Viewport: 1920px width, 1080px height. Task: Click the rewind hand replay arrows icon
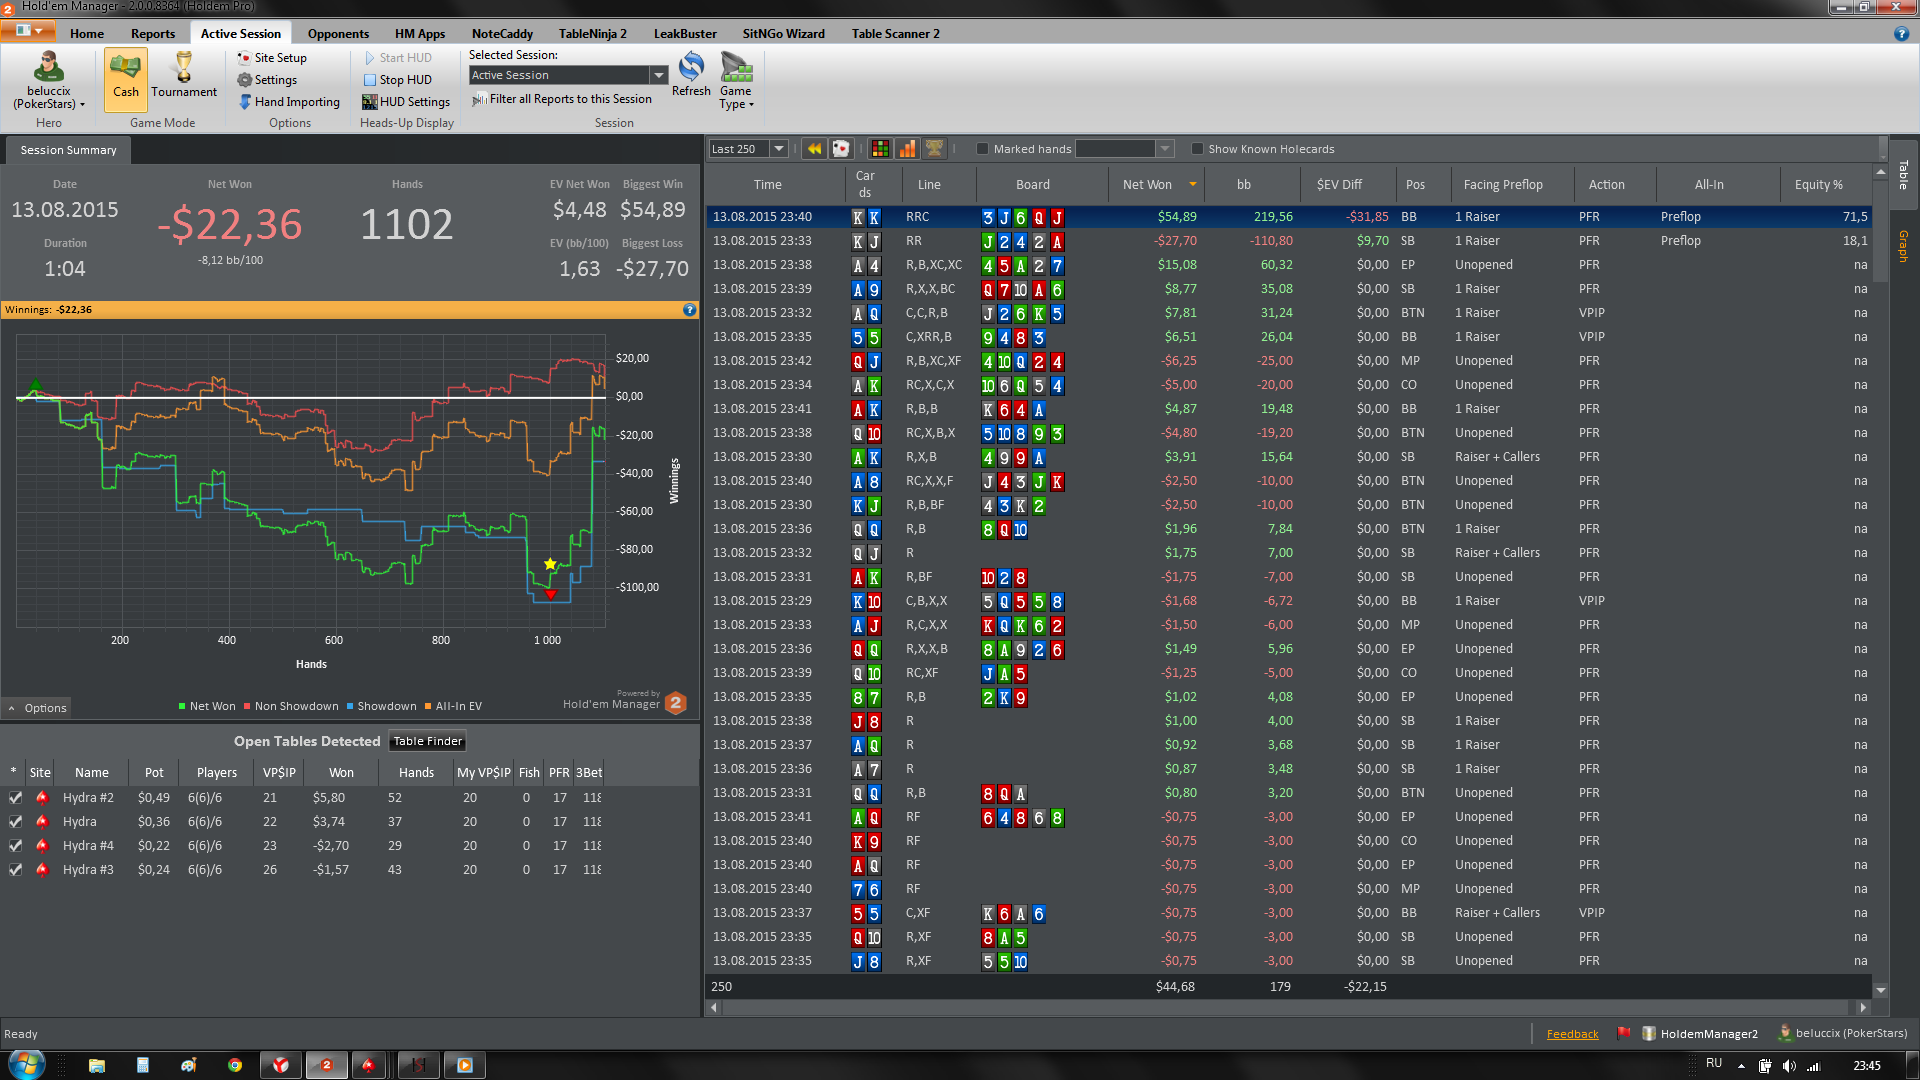(x=814, y=149)
